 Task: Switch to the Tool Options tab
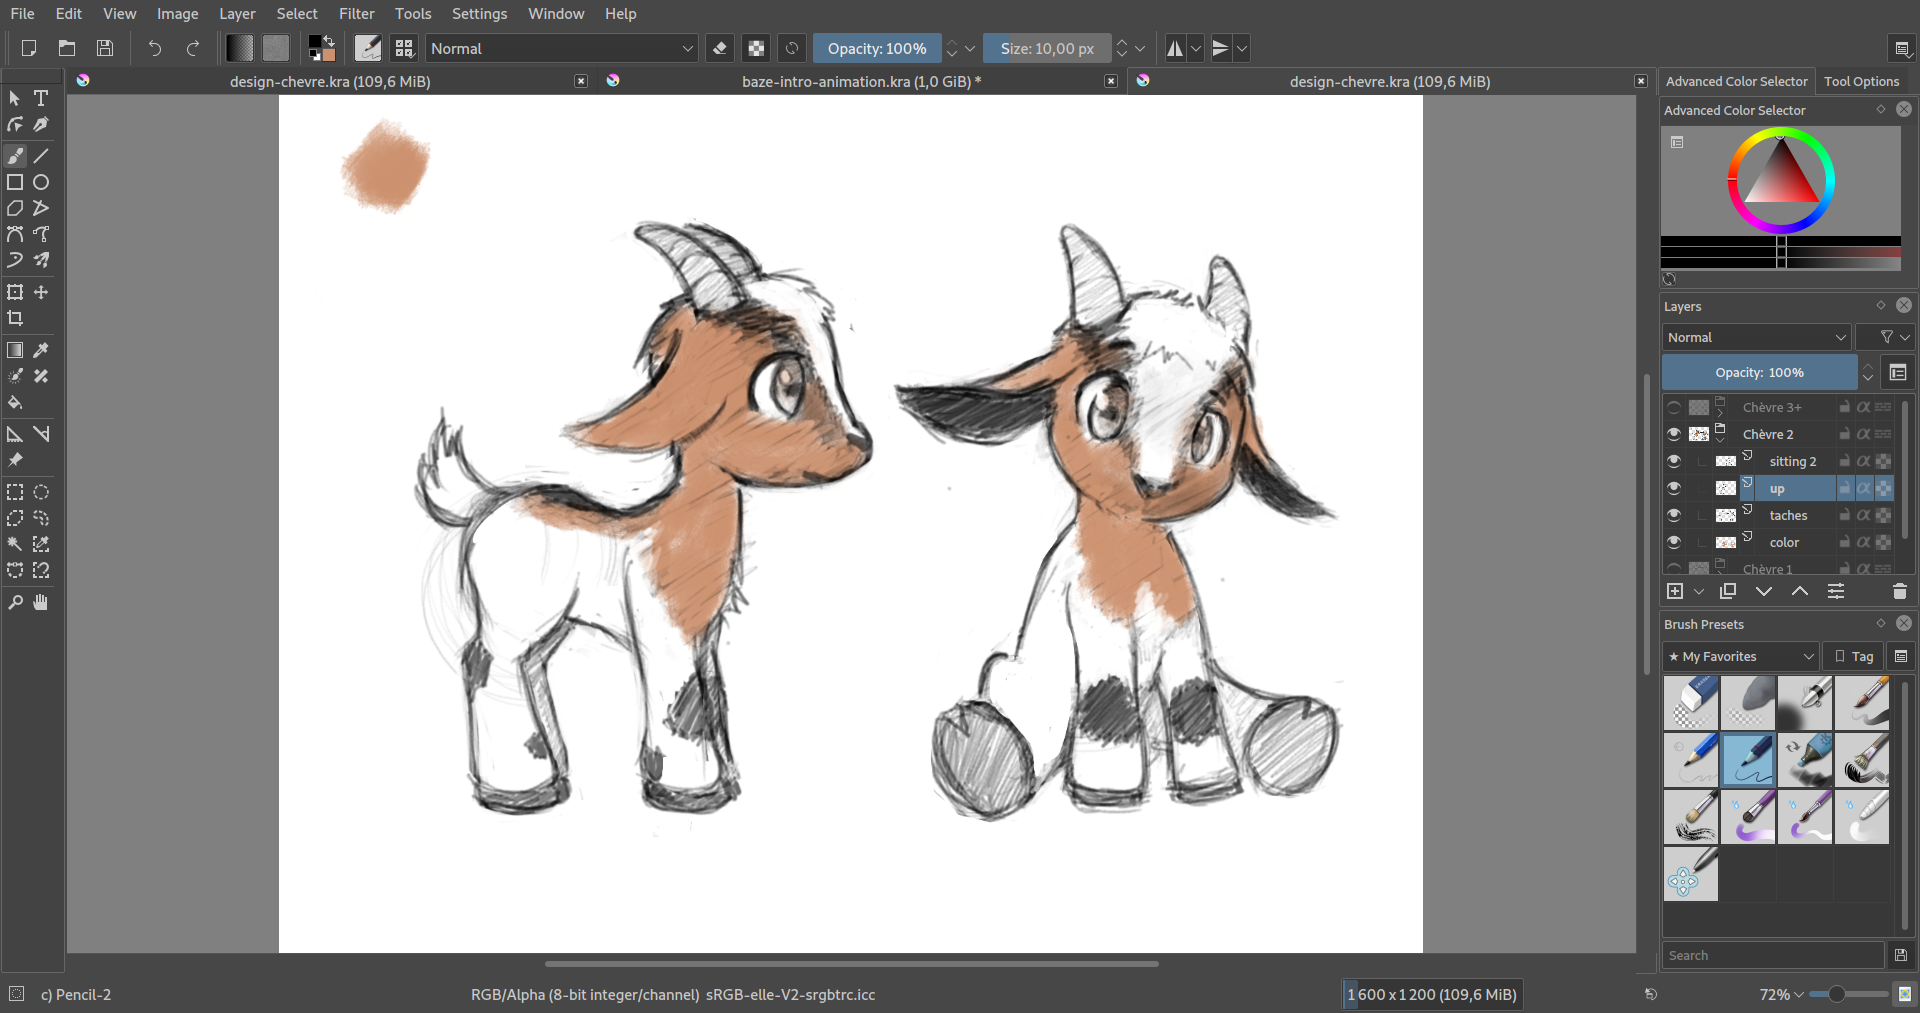[x=1861, y=81]
